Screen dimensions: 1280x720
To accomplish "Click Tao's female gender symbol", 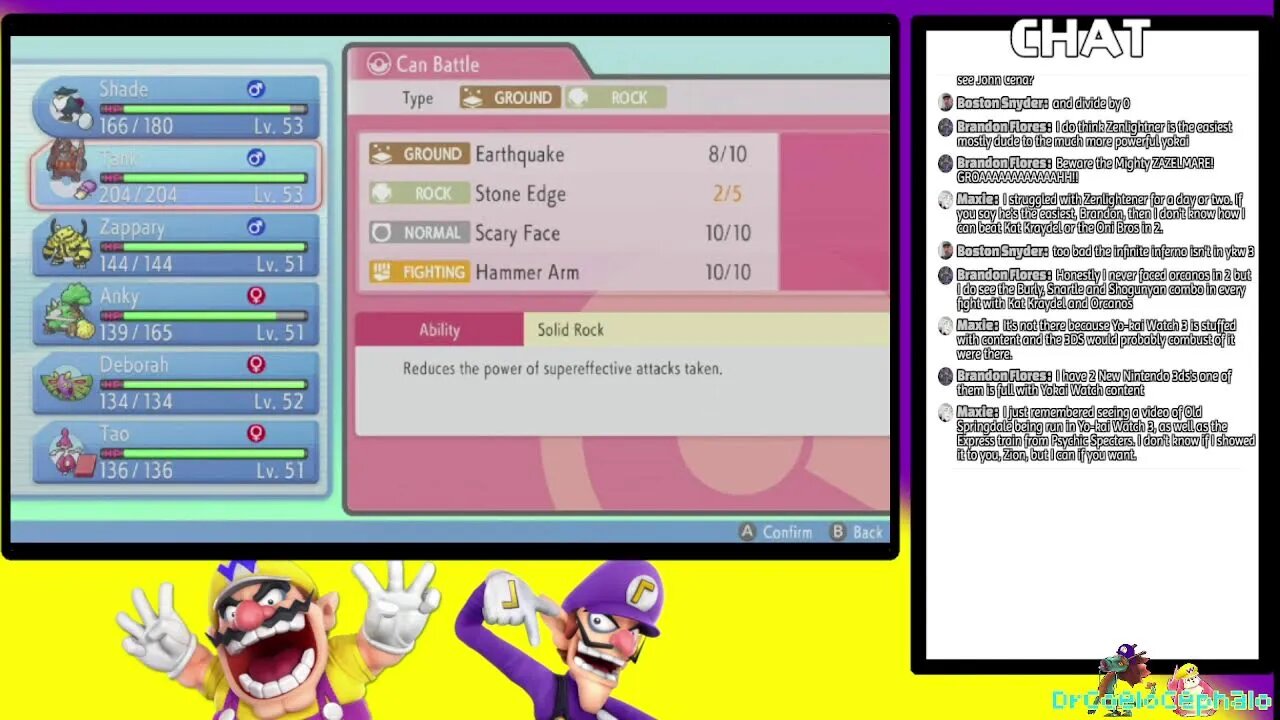I will click(256, 433).
